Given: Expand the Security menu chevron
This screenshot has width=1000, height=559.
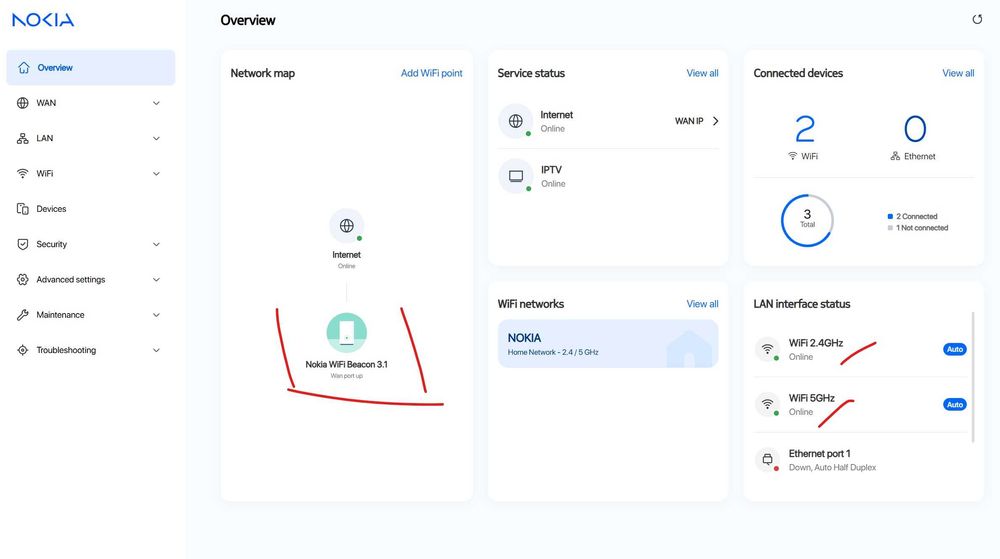Looking at the screenshot, I should tap(156, 244).
